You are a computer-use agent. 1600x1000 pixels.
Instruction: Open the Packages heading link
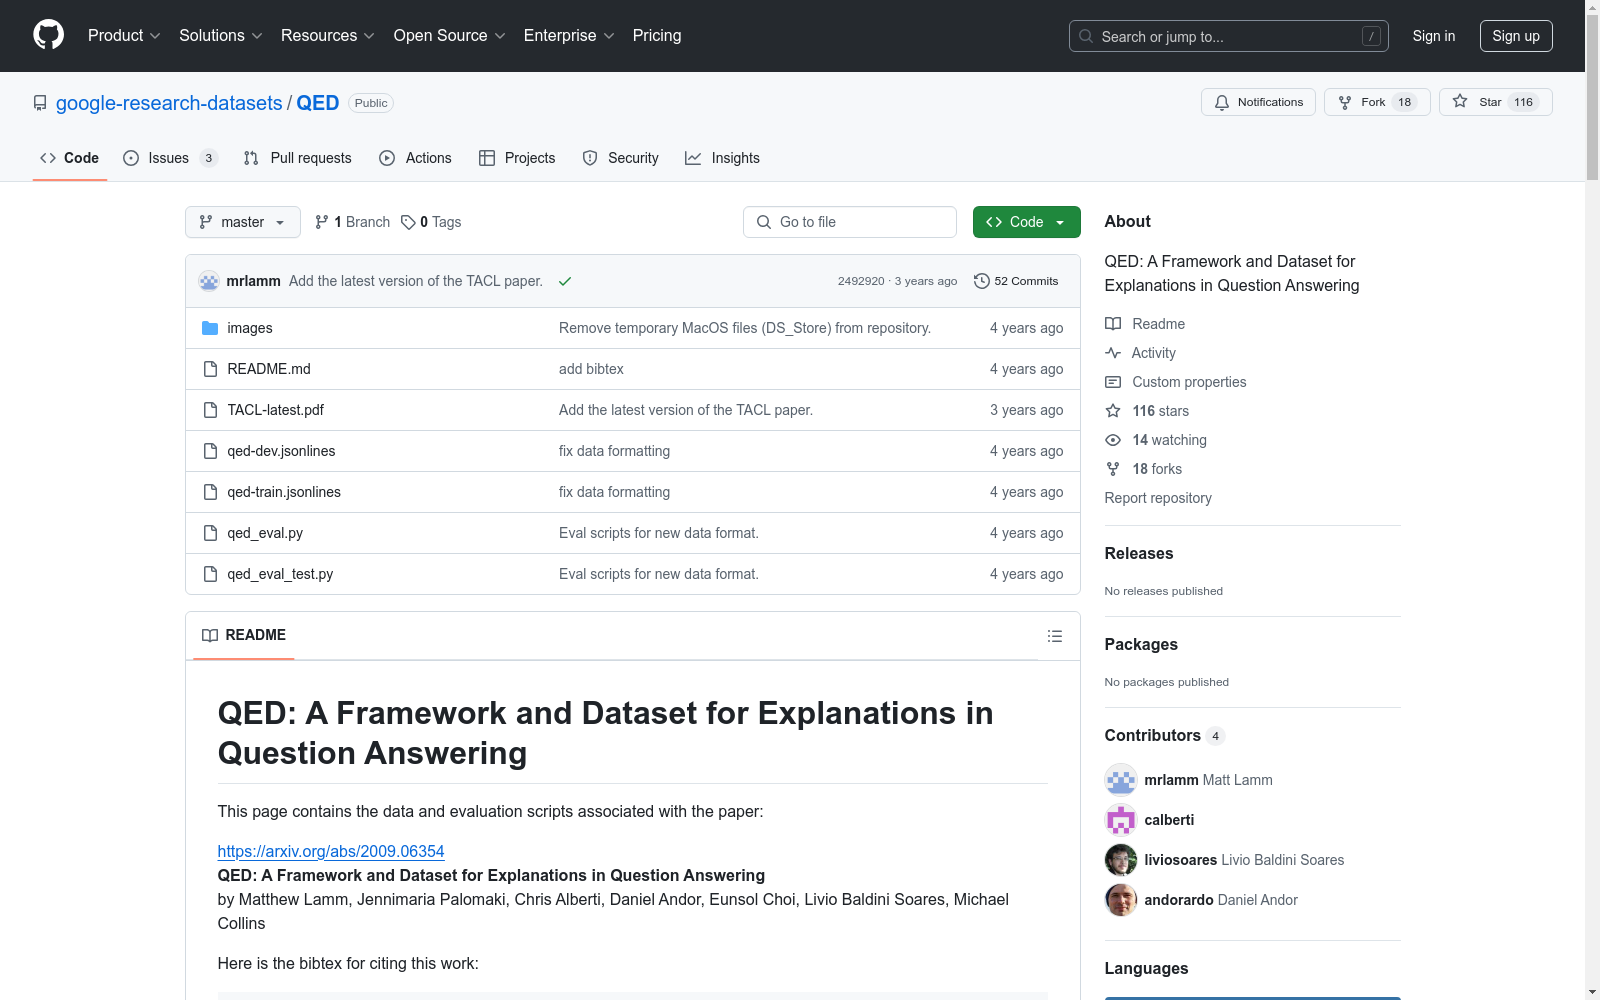coord(1141,644)
